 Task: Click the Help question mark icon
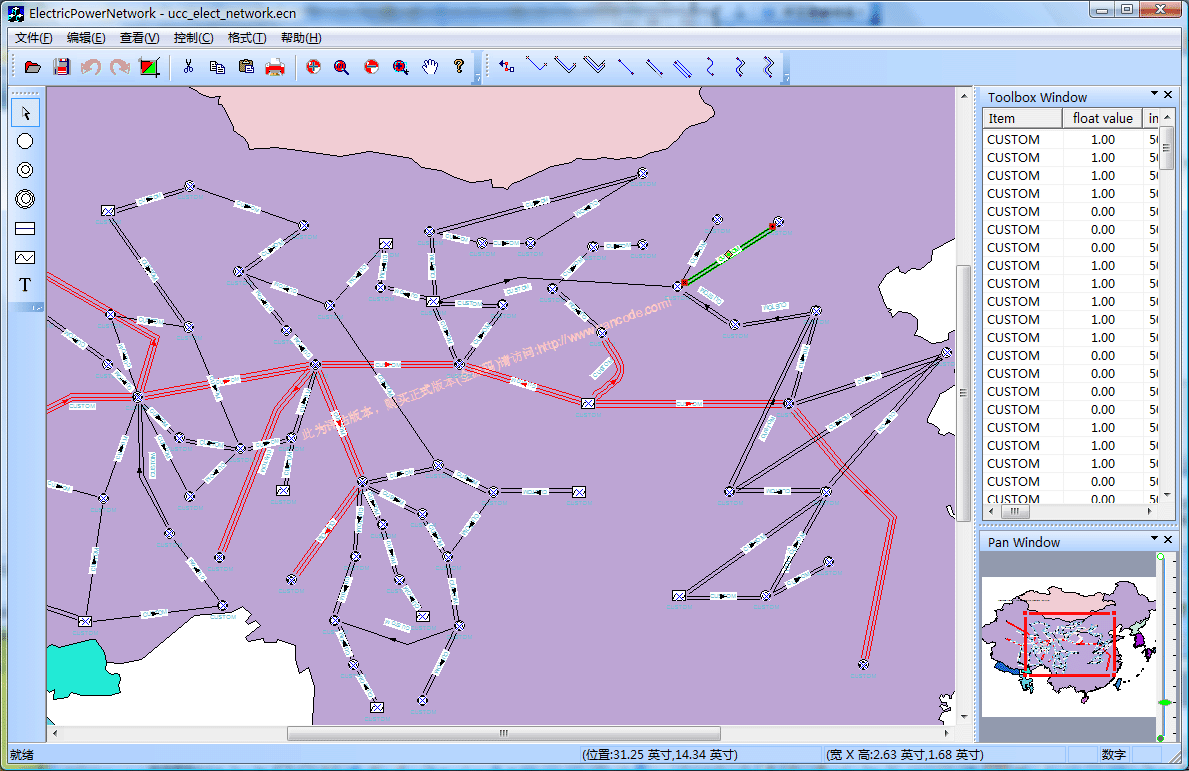click(459, 67)
